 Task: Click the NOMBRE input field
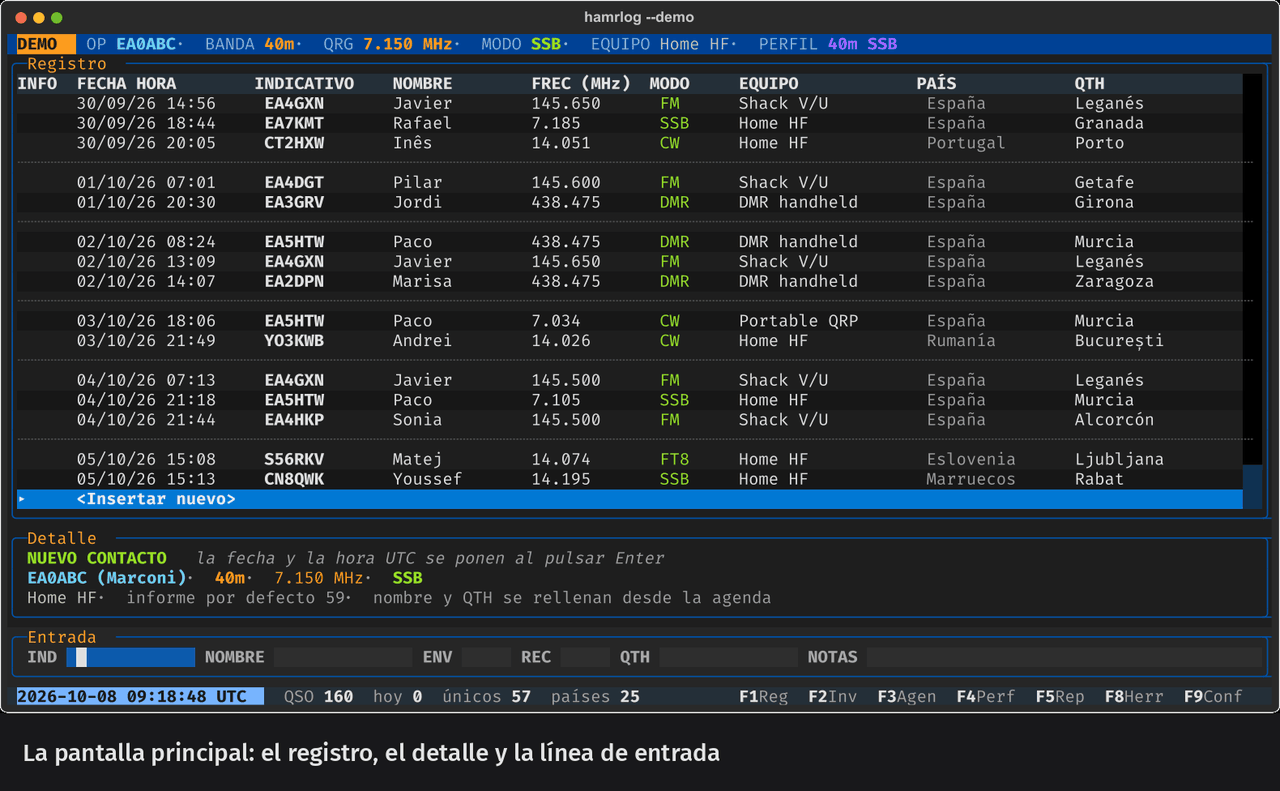343,657
